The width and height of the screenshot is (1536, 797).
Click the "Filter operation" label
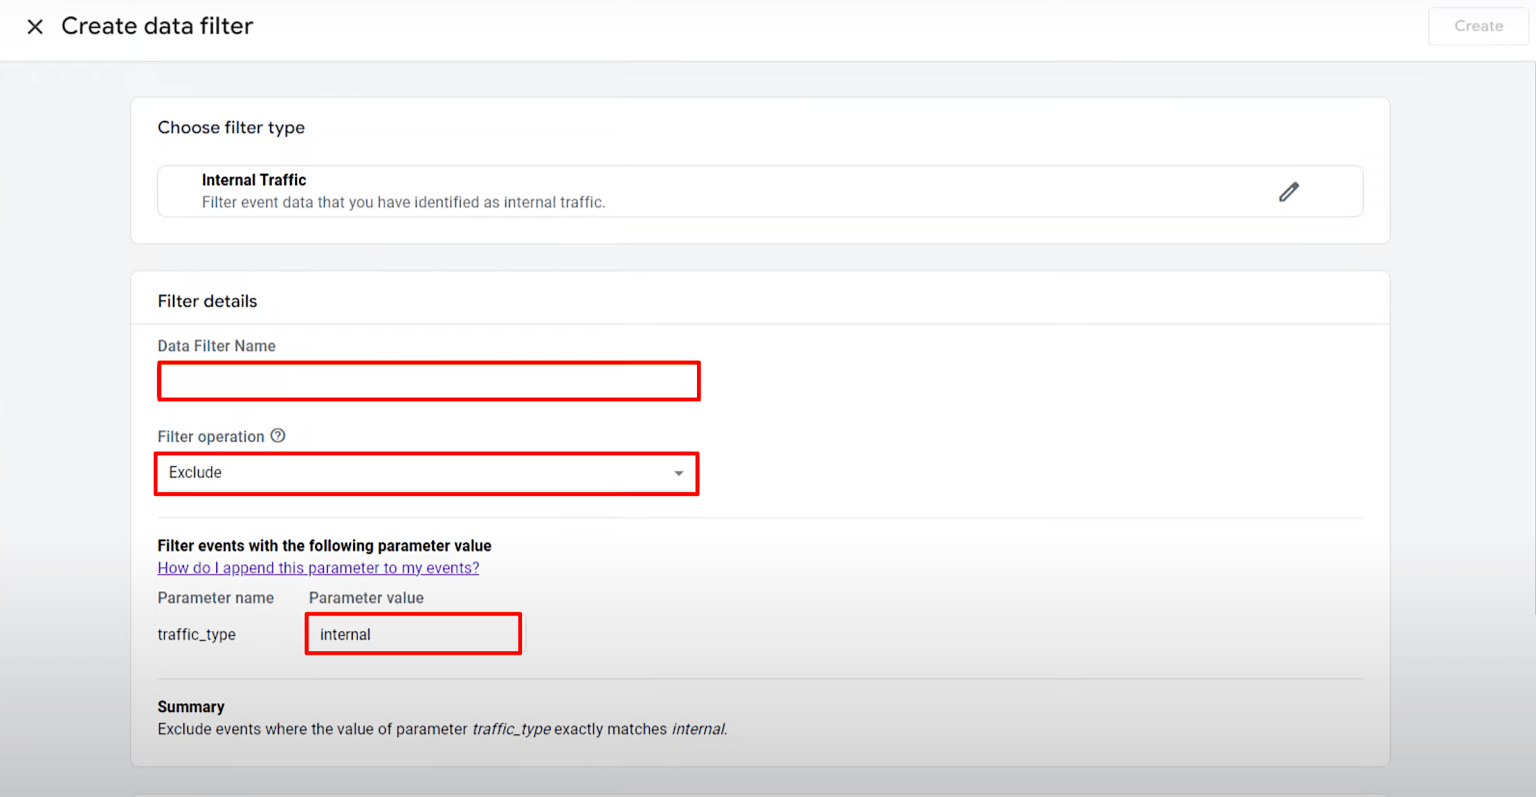211,437
